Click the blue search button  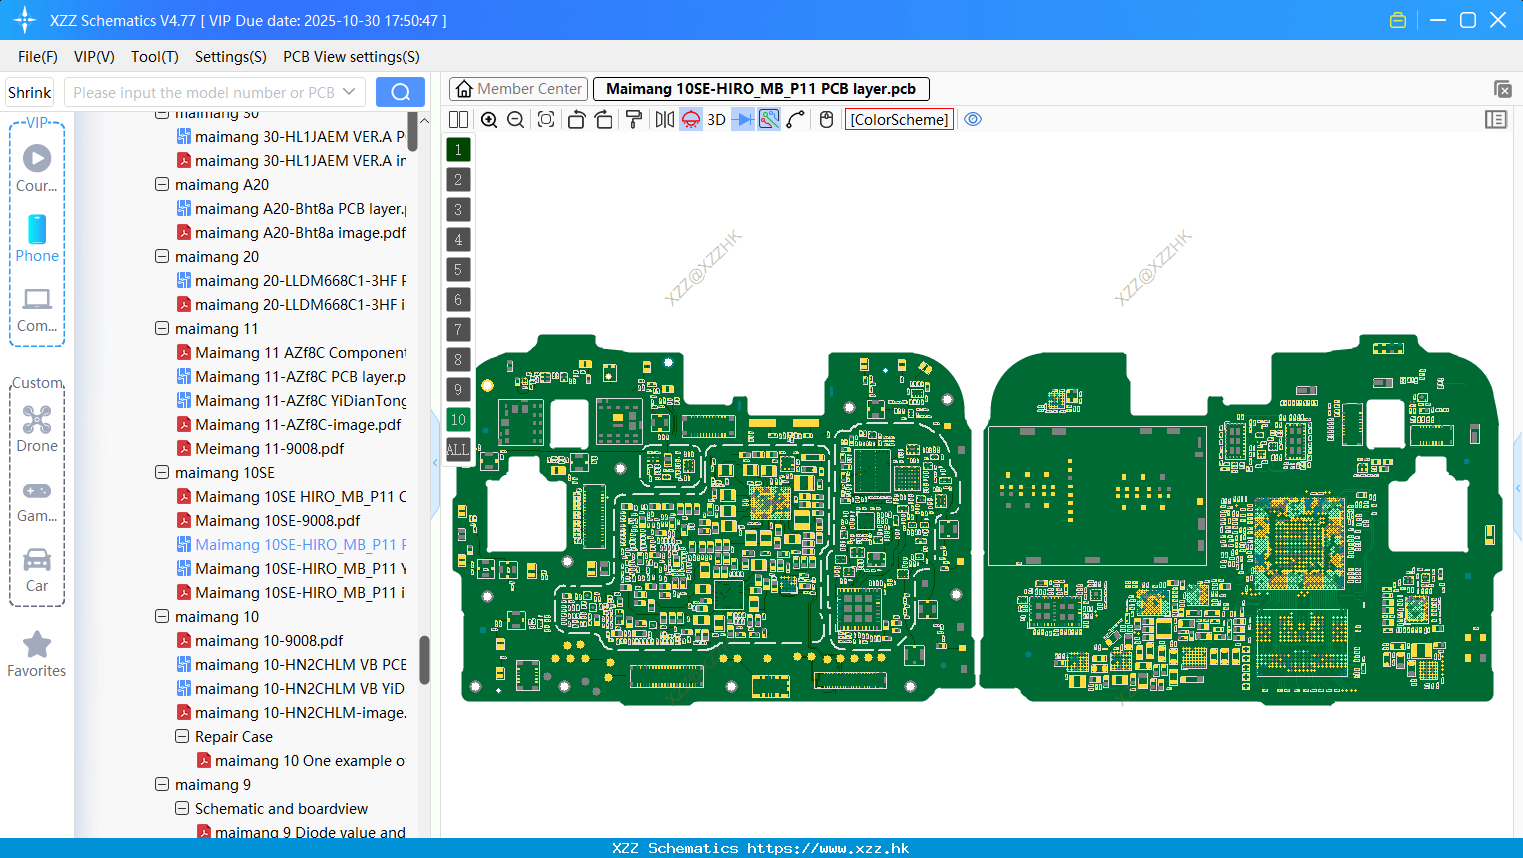coord(400,92)
